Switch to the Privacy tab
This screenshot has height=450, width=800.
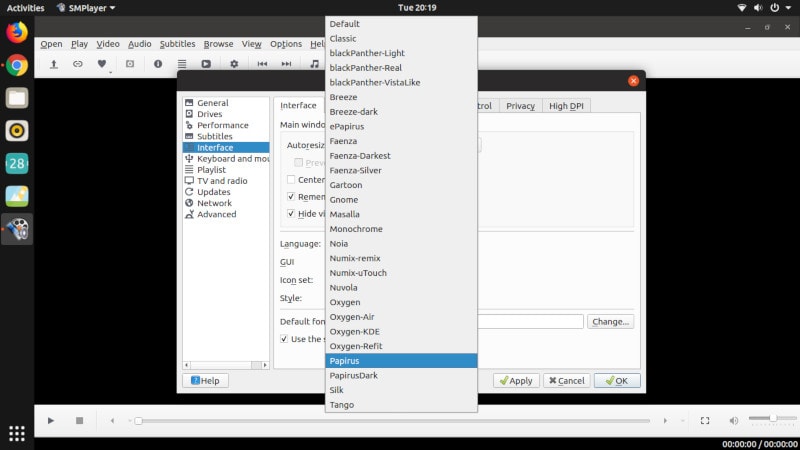coord(520,106)
